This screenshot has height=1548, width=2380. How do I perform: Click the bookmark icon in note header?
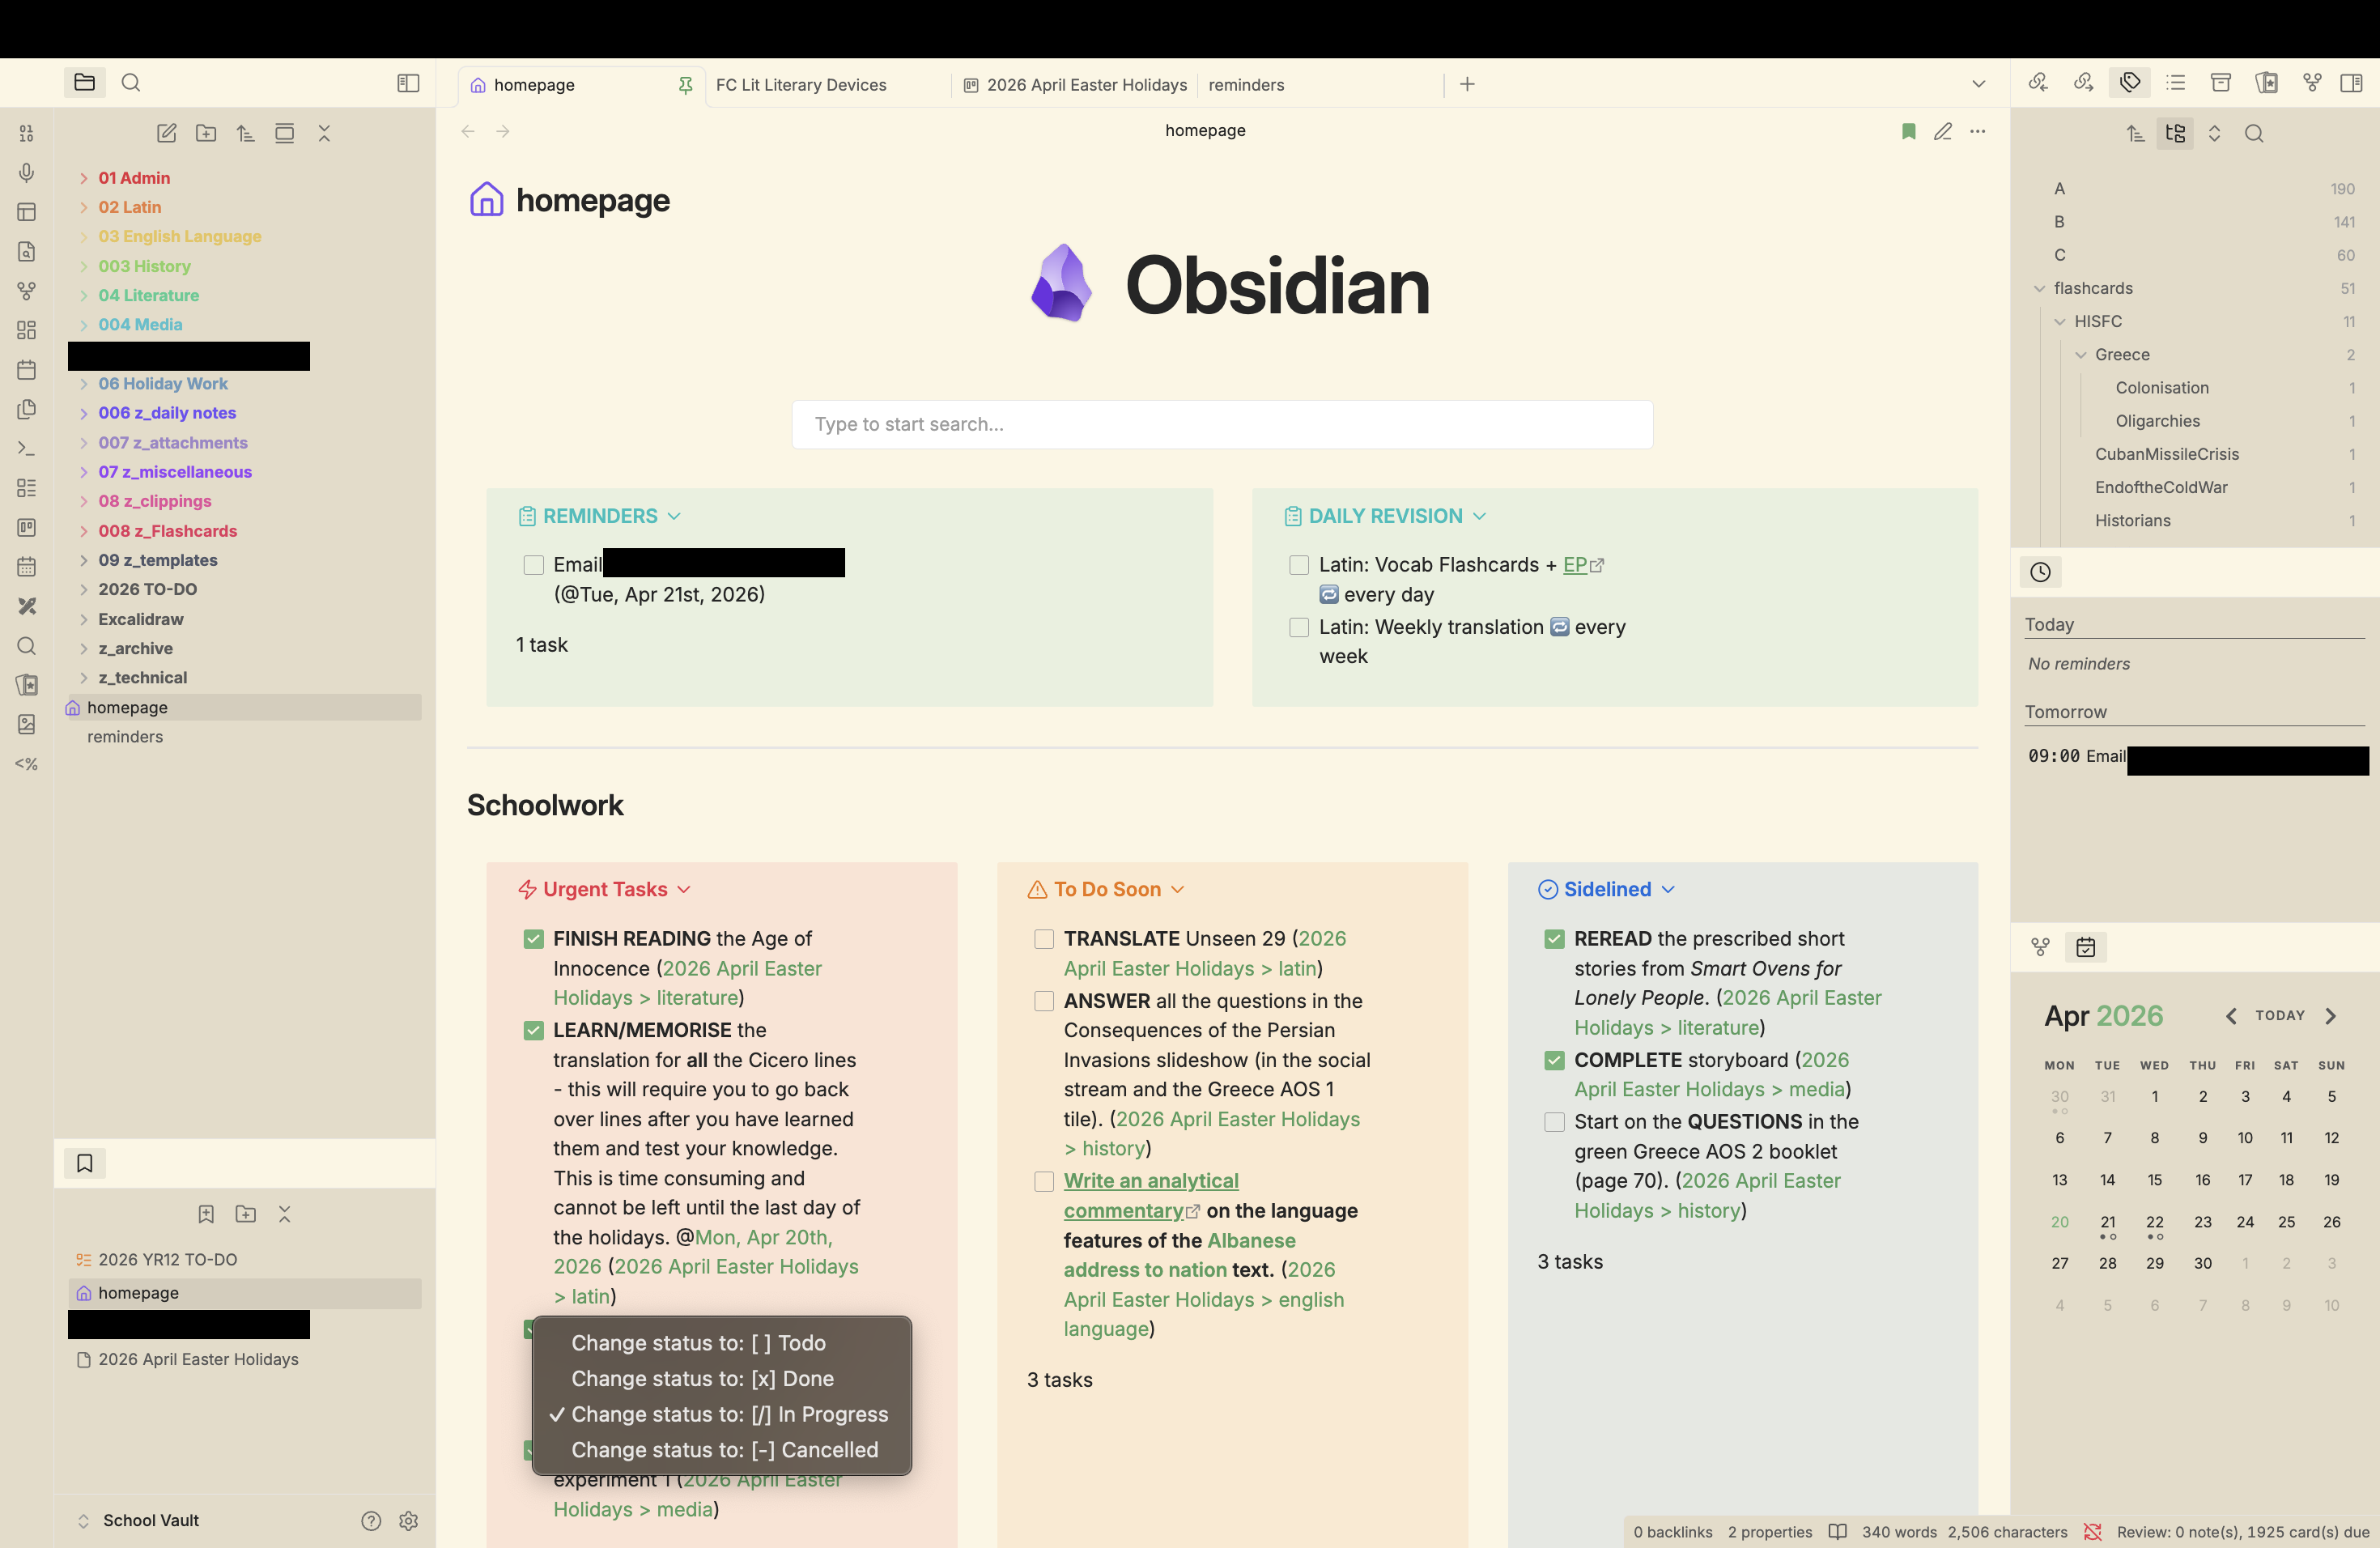click(x=1908, y=131)
